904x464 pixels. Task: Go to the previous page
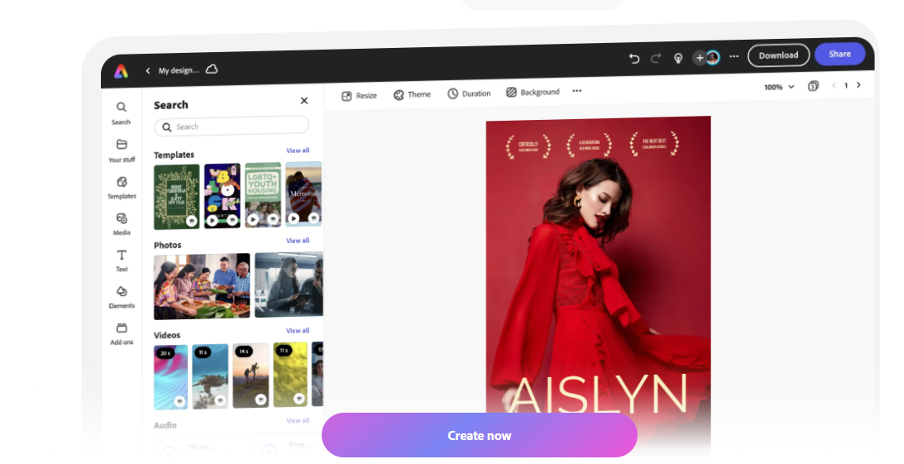pos(834,85)
